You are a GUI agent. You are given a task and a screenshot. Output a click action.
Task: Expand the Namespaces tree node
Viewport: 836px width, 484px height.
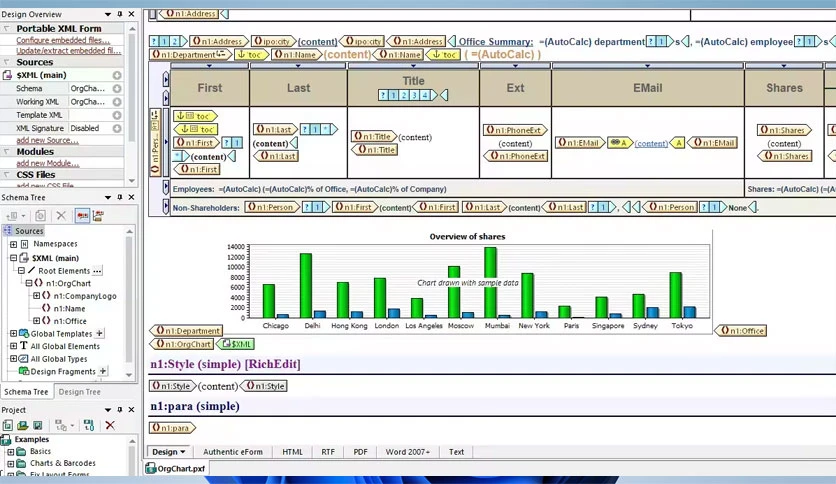pyautogui.click(x=13, y=244)
